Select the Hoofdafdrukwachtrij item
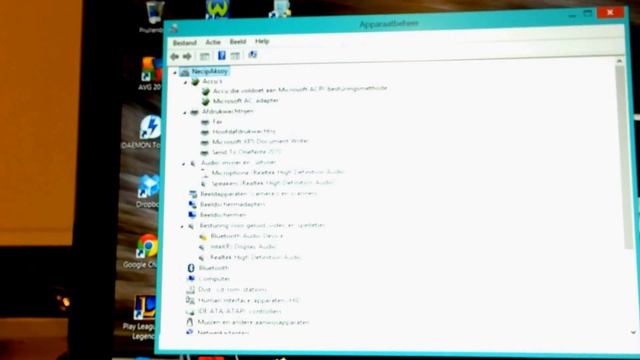The height and width of the screenshot is (360, 640). coord(244,131)
